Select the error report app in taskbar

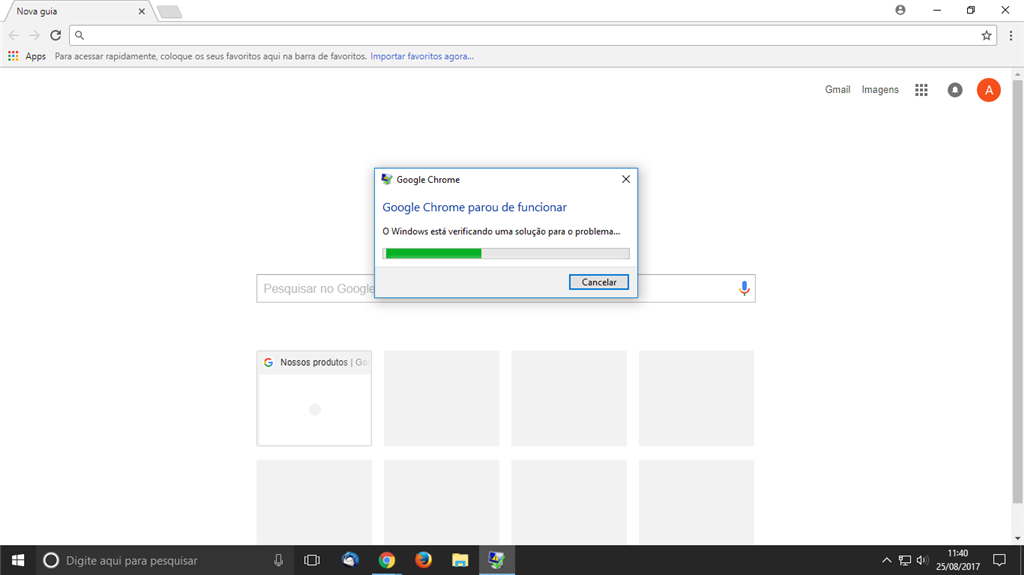tap(496, 560)
